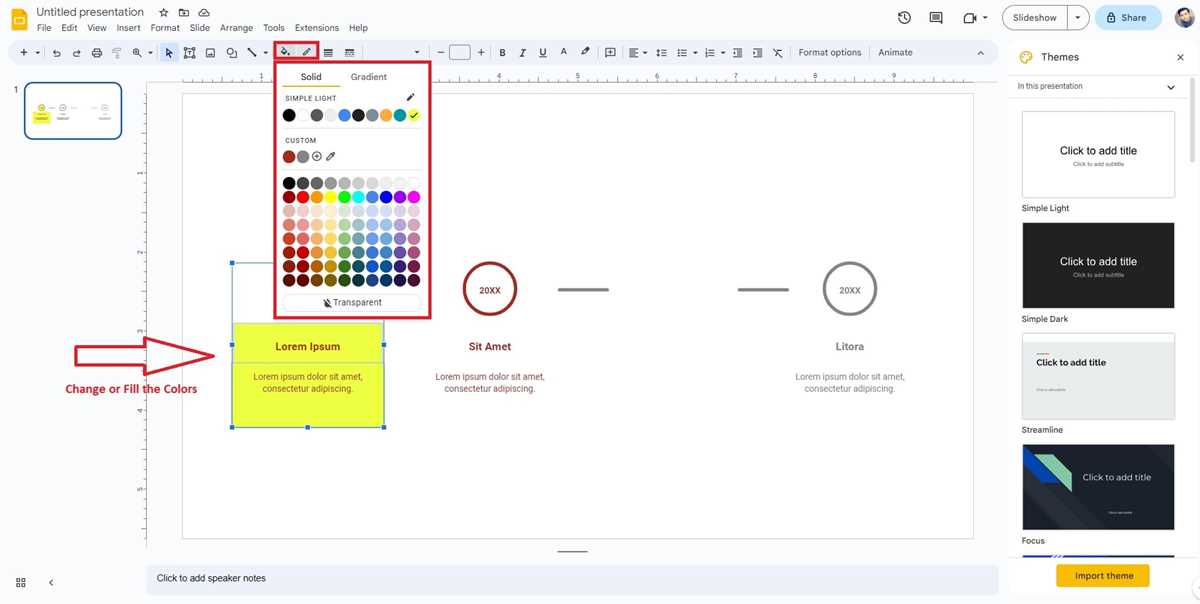The image size is (1200, 604).
Task: Open the Insert menu
Action: (128, 28)
